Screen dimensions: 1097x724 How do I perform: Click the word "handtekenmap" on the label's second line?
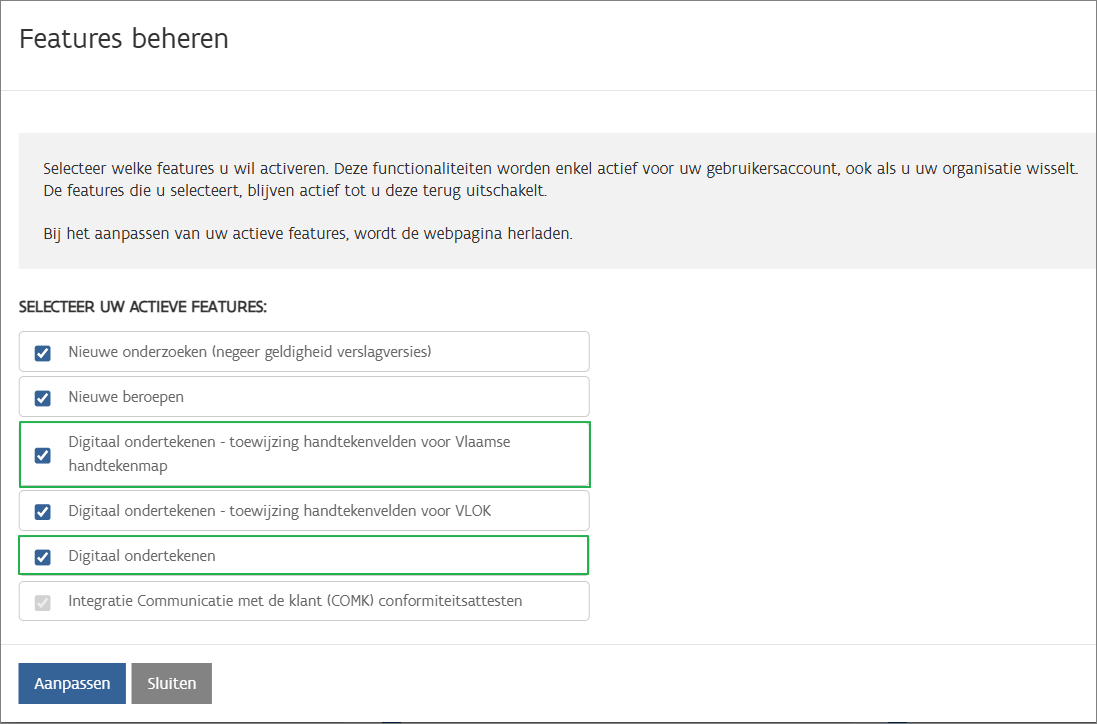coord(118,466)
